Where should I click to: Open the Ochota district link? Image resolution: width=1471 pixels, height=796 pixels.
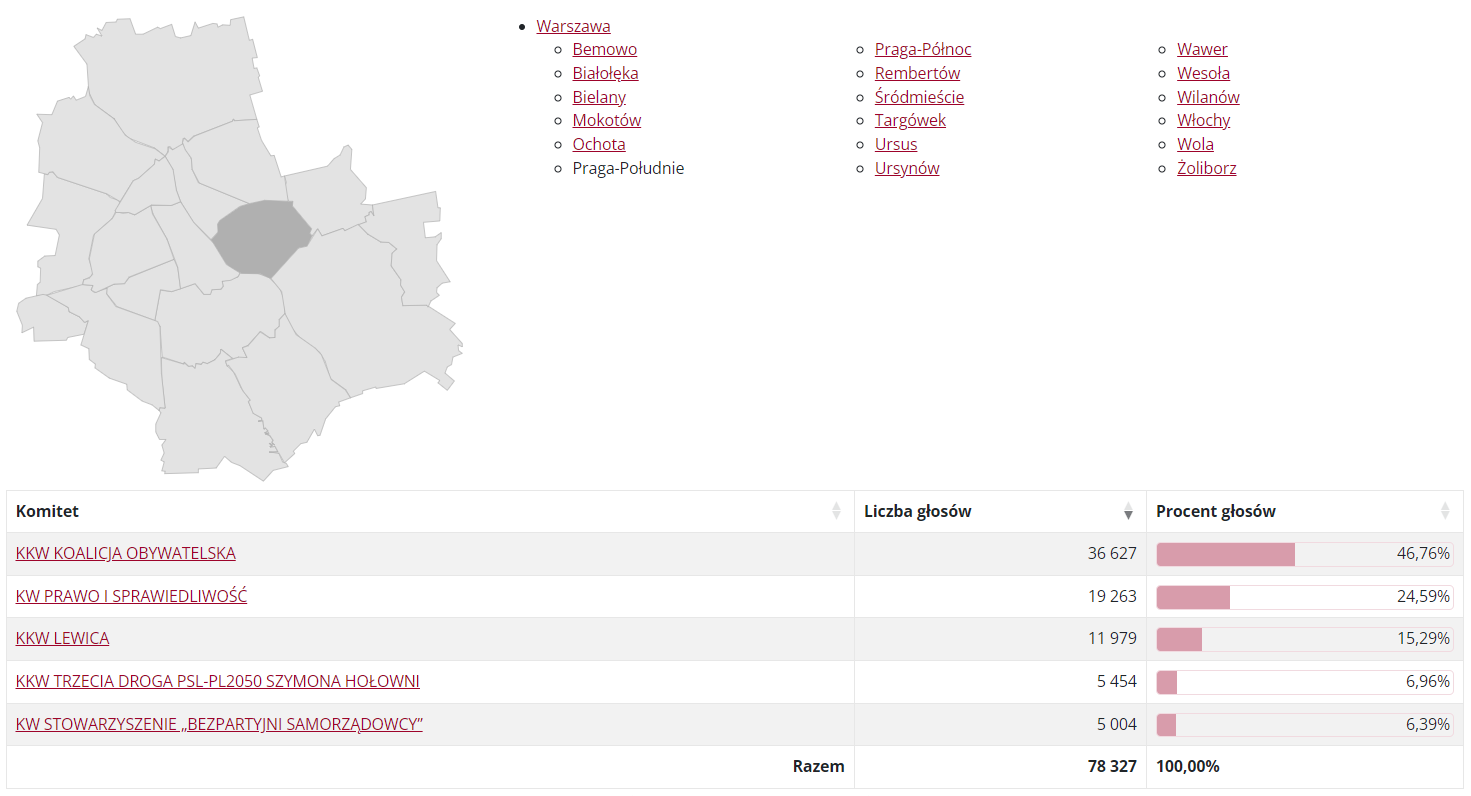coord(599,144)
